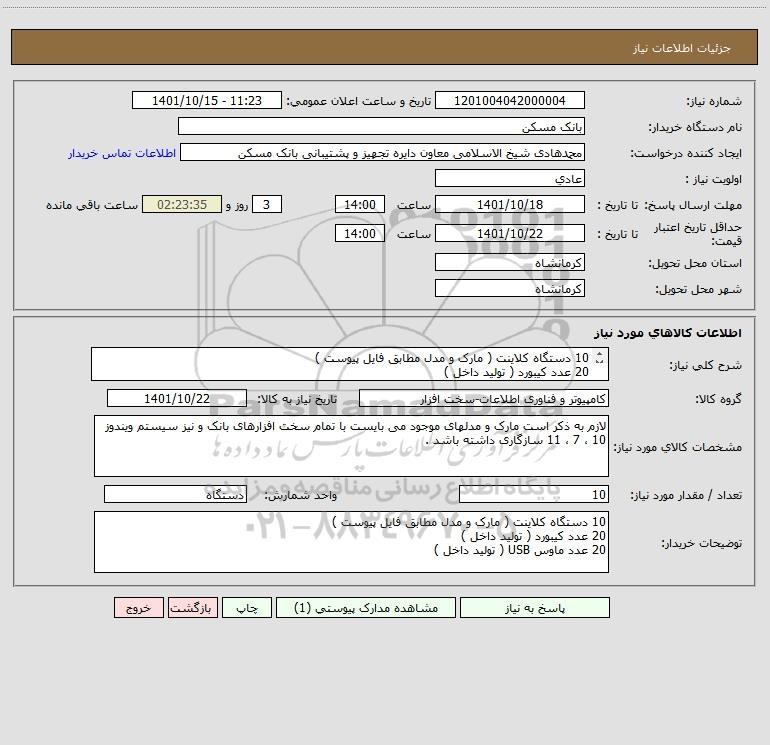770x745 pixels.
Task: Click the priority field showing عادي
Action: [x=510, y=178]
